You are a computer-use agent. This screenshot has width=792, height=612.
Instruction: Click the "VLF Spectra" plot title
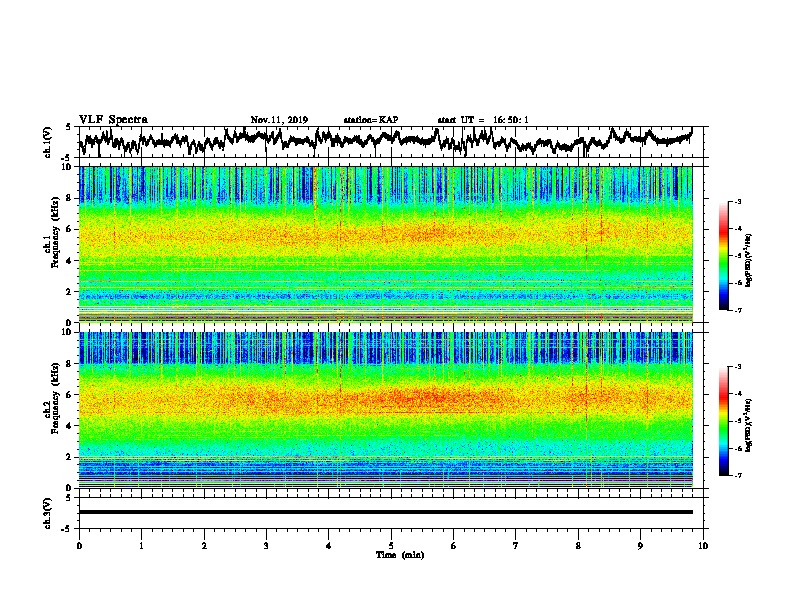click(113, 120)
